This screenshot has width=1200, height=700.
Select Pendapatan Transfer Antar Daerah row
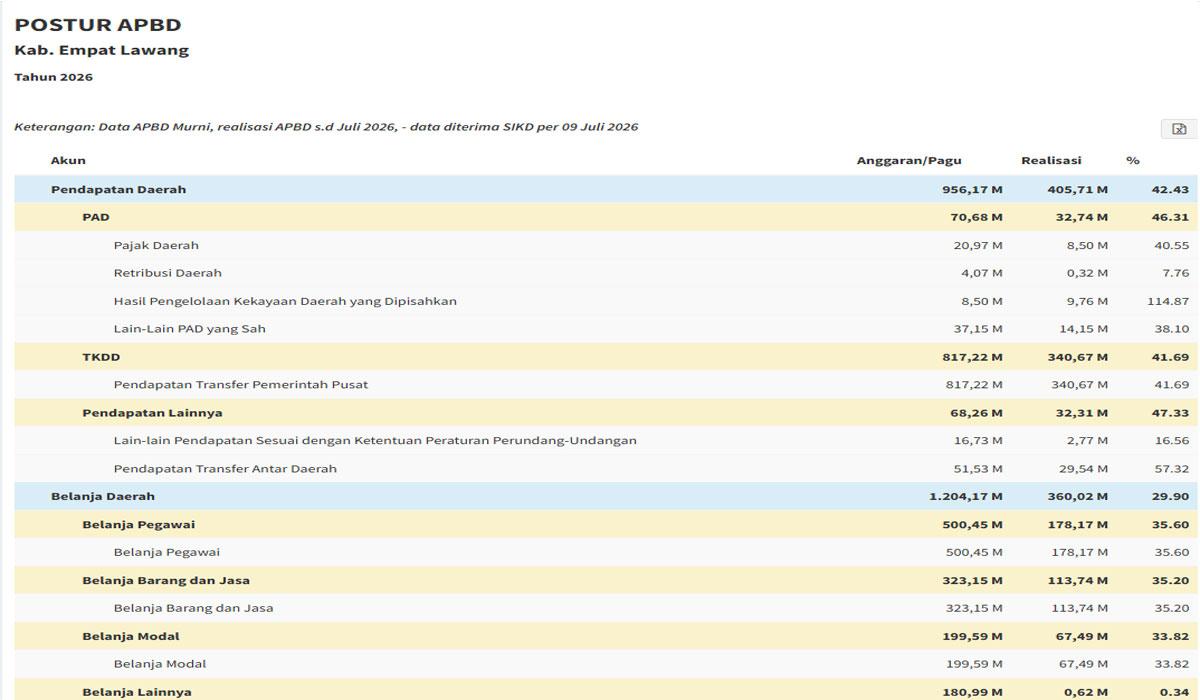(606, 469)
